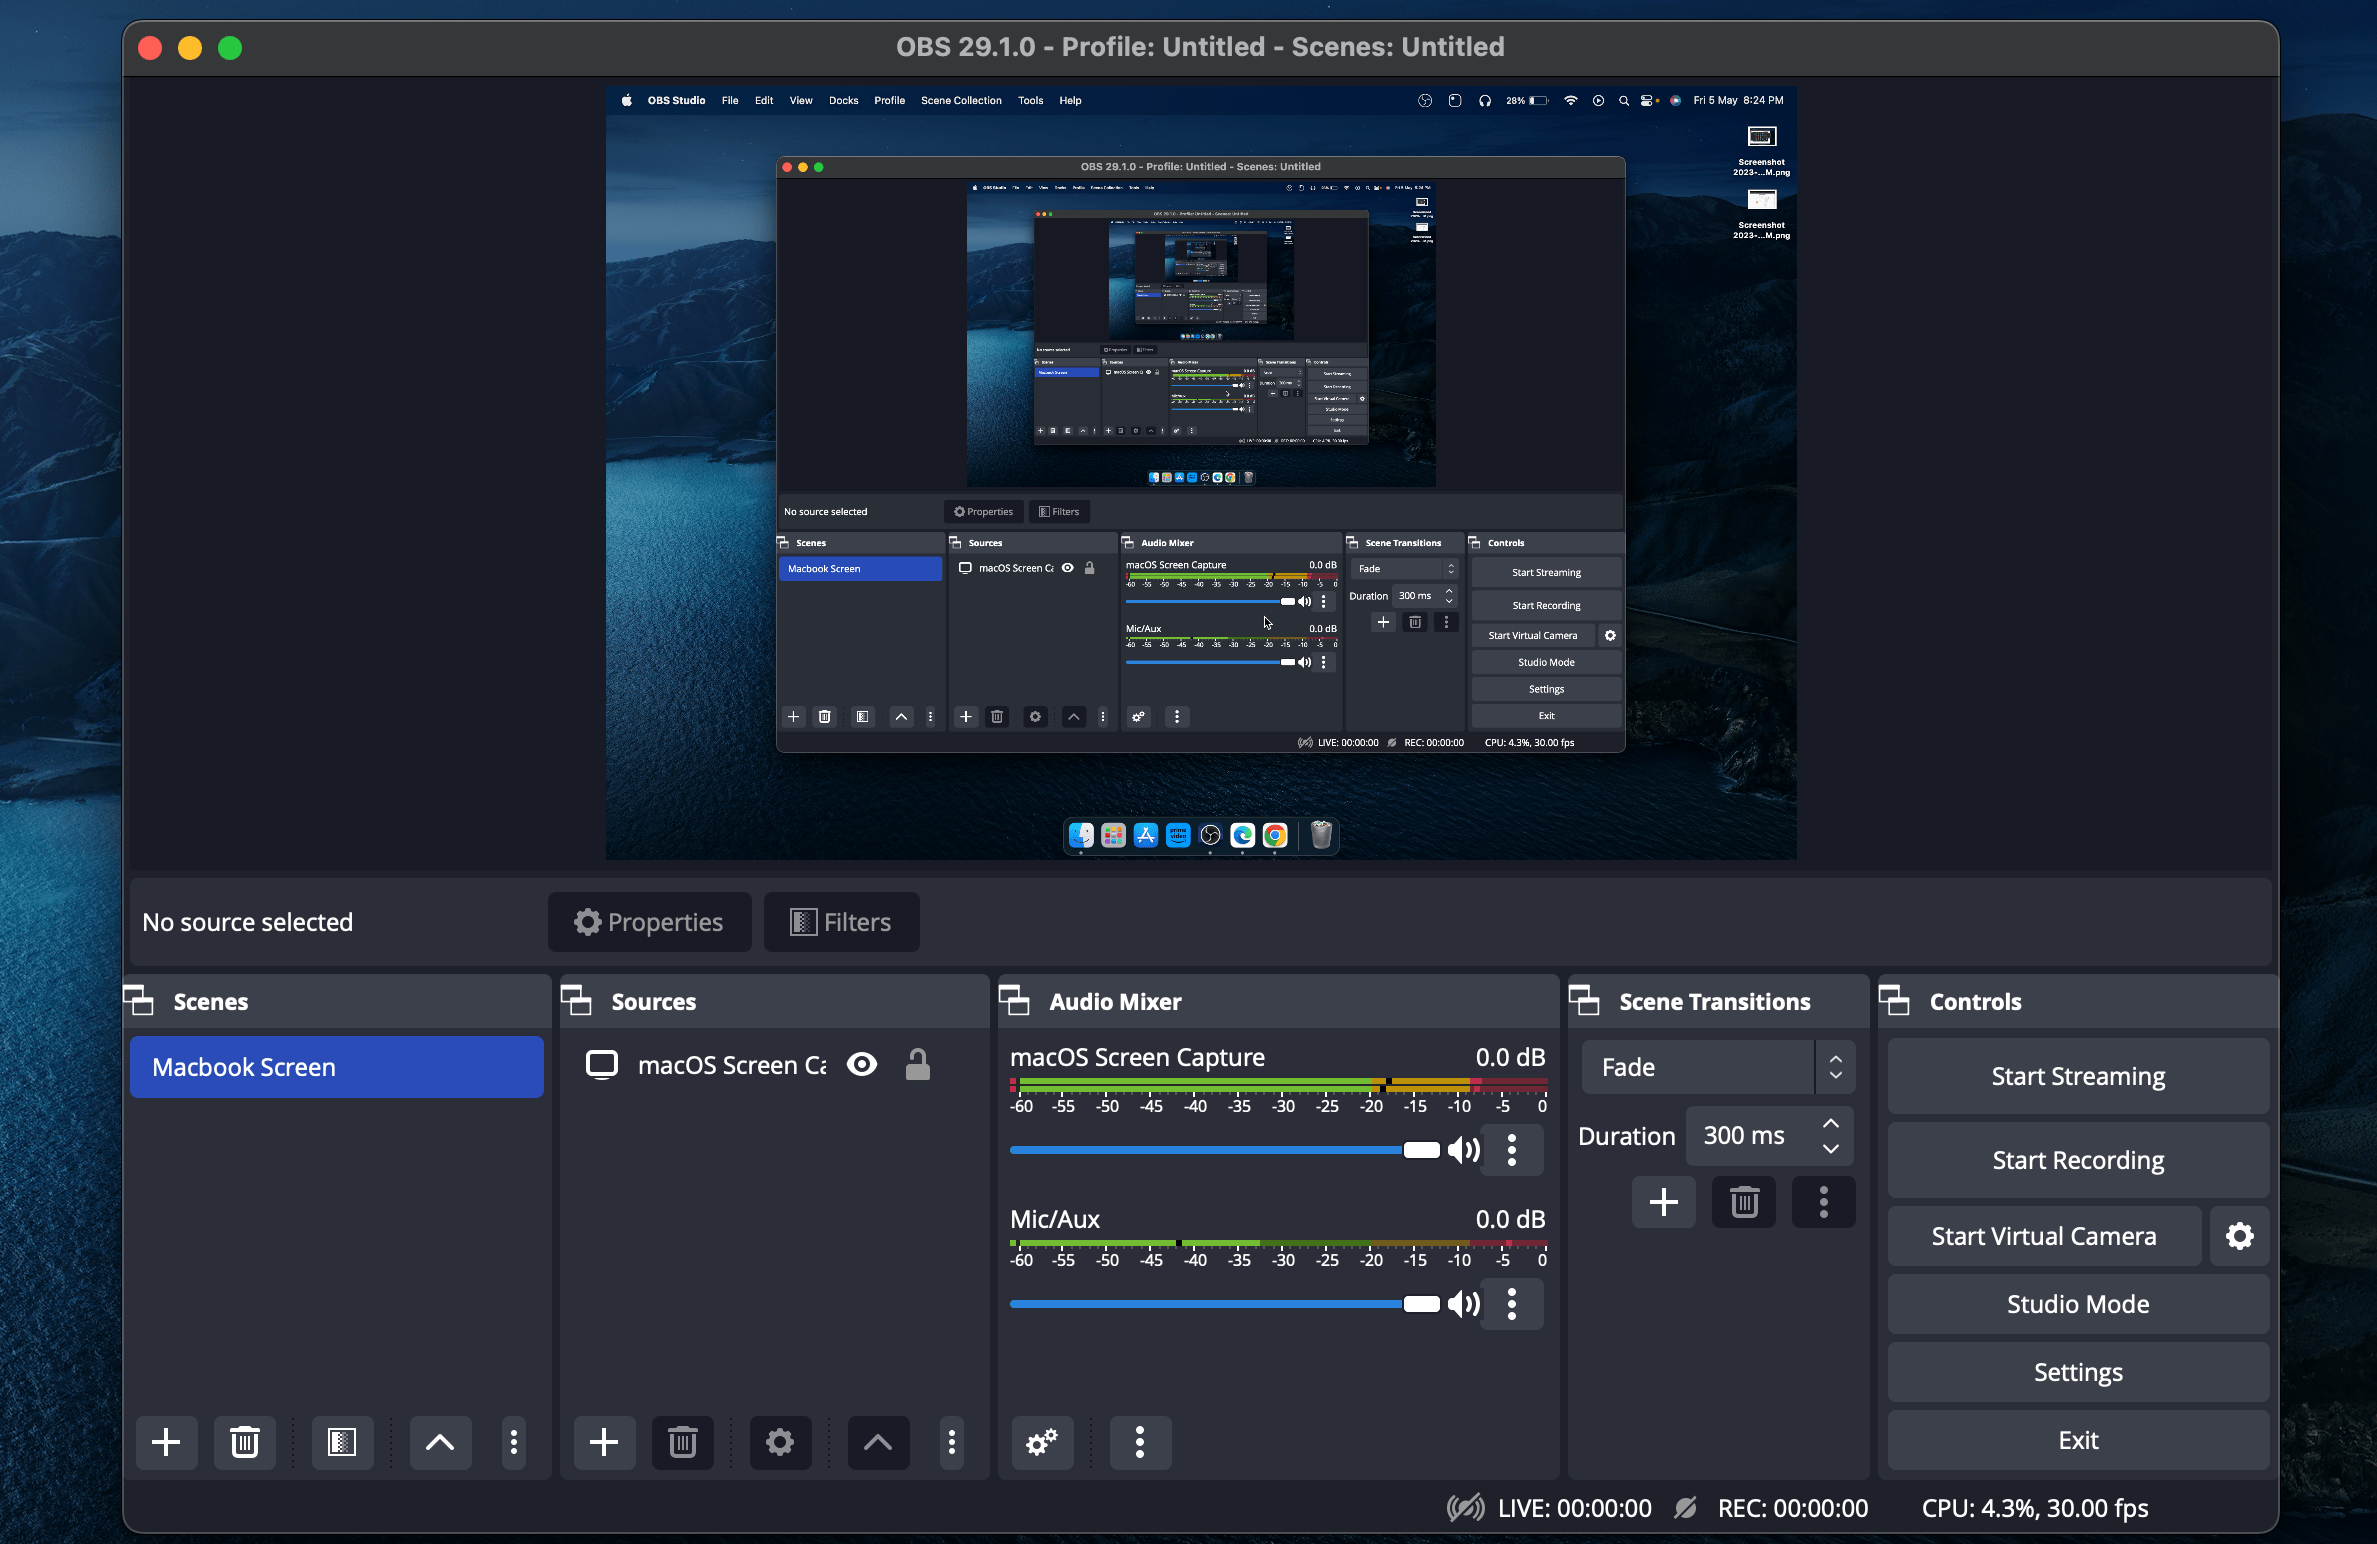Open Audio Mixer panel options menu
This screenshot has width=2377, height=1544.
point(1140,1442)
